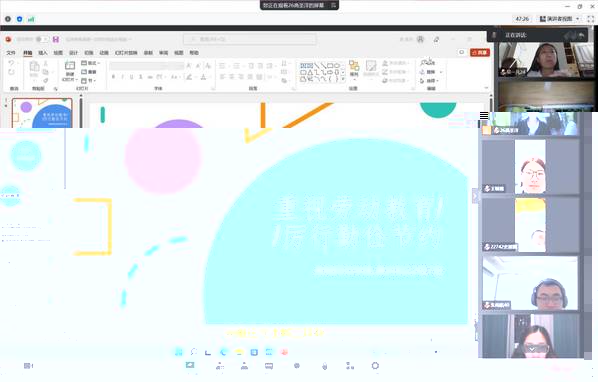Click the Undo arrow icon

click(x=11, y=63)
